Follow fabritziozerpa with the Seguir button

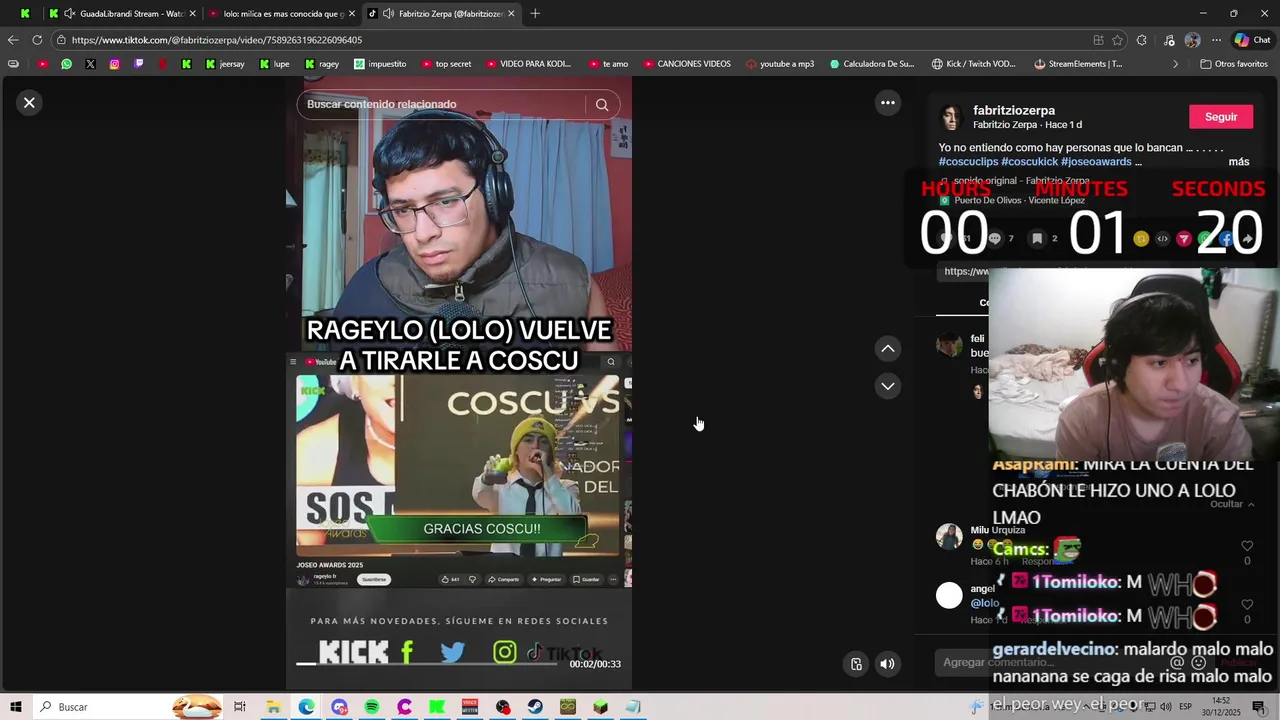coord(1220,117)
